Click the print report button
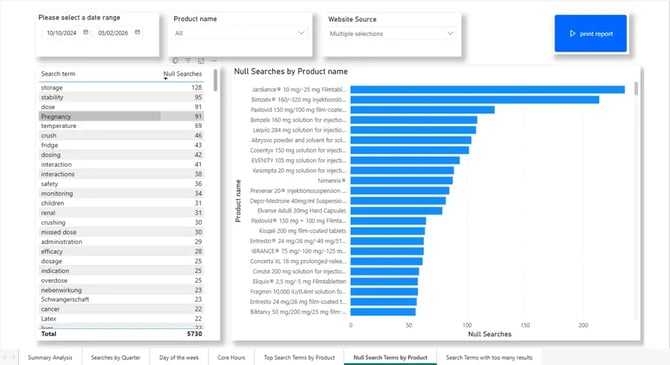 point(591,33)
